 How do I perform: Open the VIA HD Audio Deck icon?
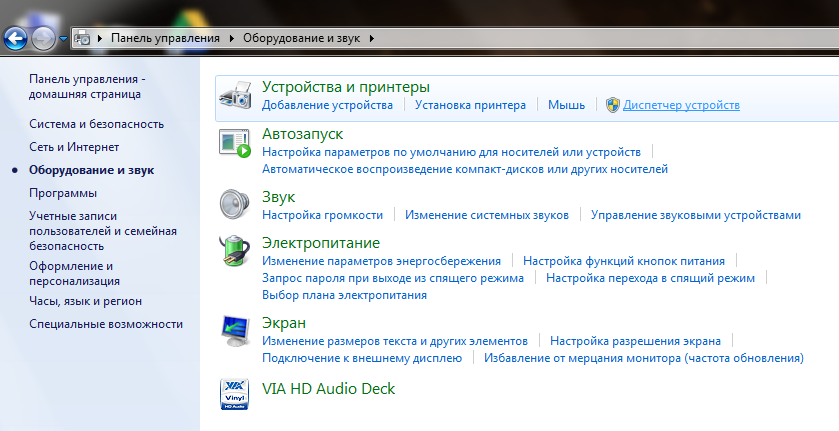pos(235,394)
